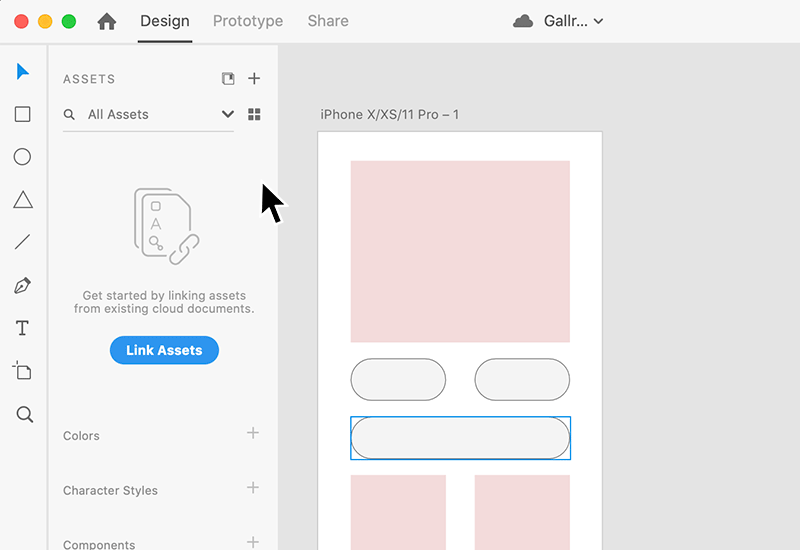Toggle grid view in Assets panel
This screenshot has width=800, height=550.
pyautogui.click(x=254, y=115)
